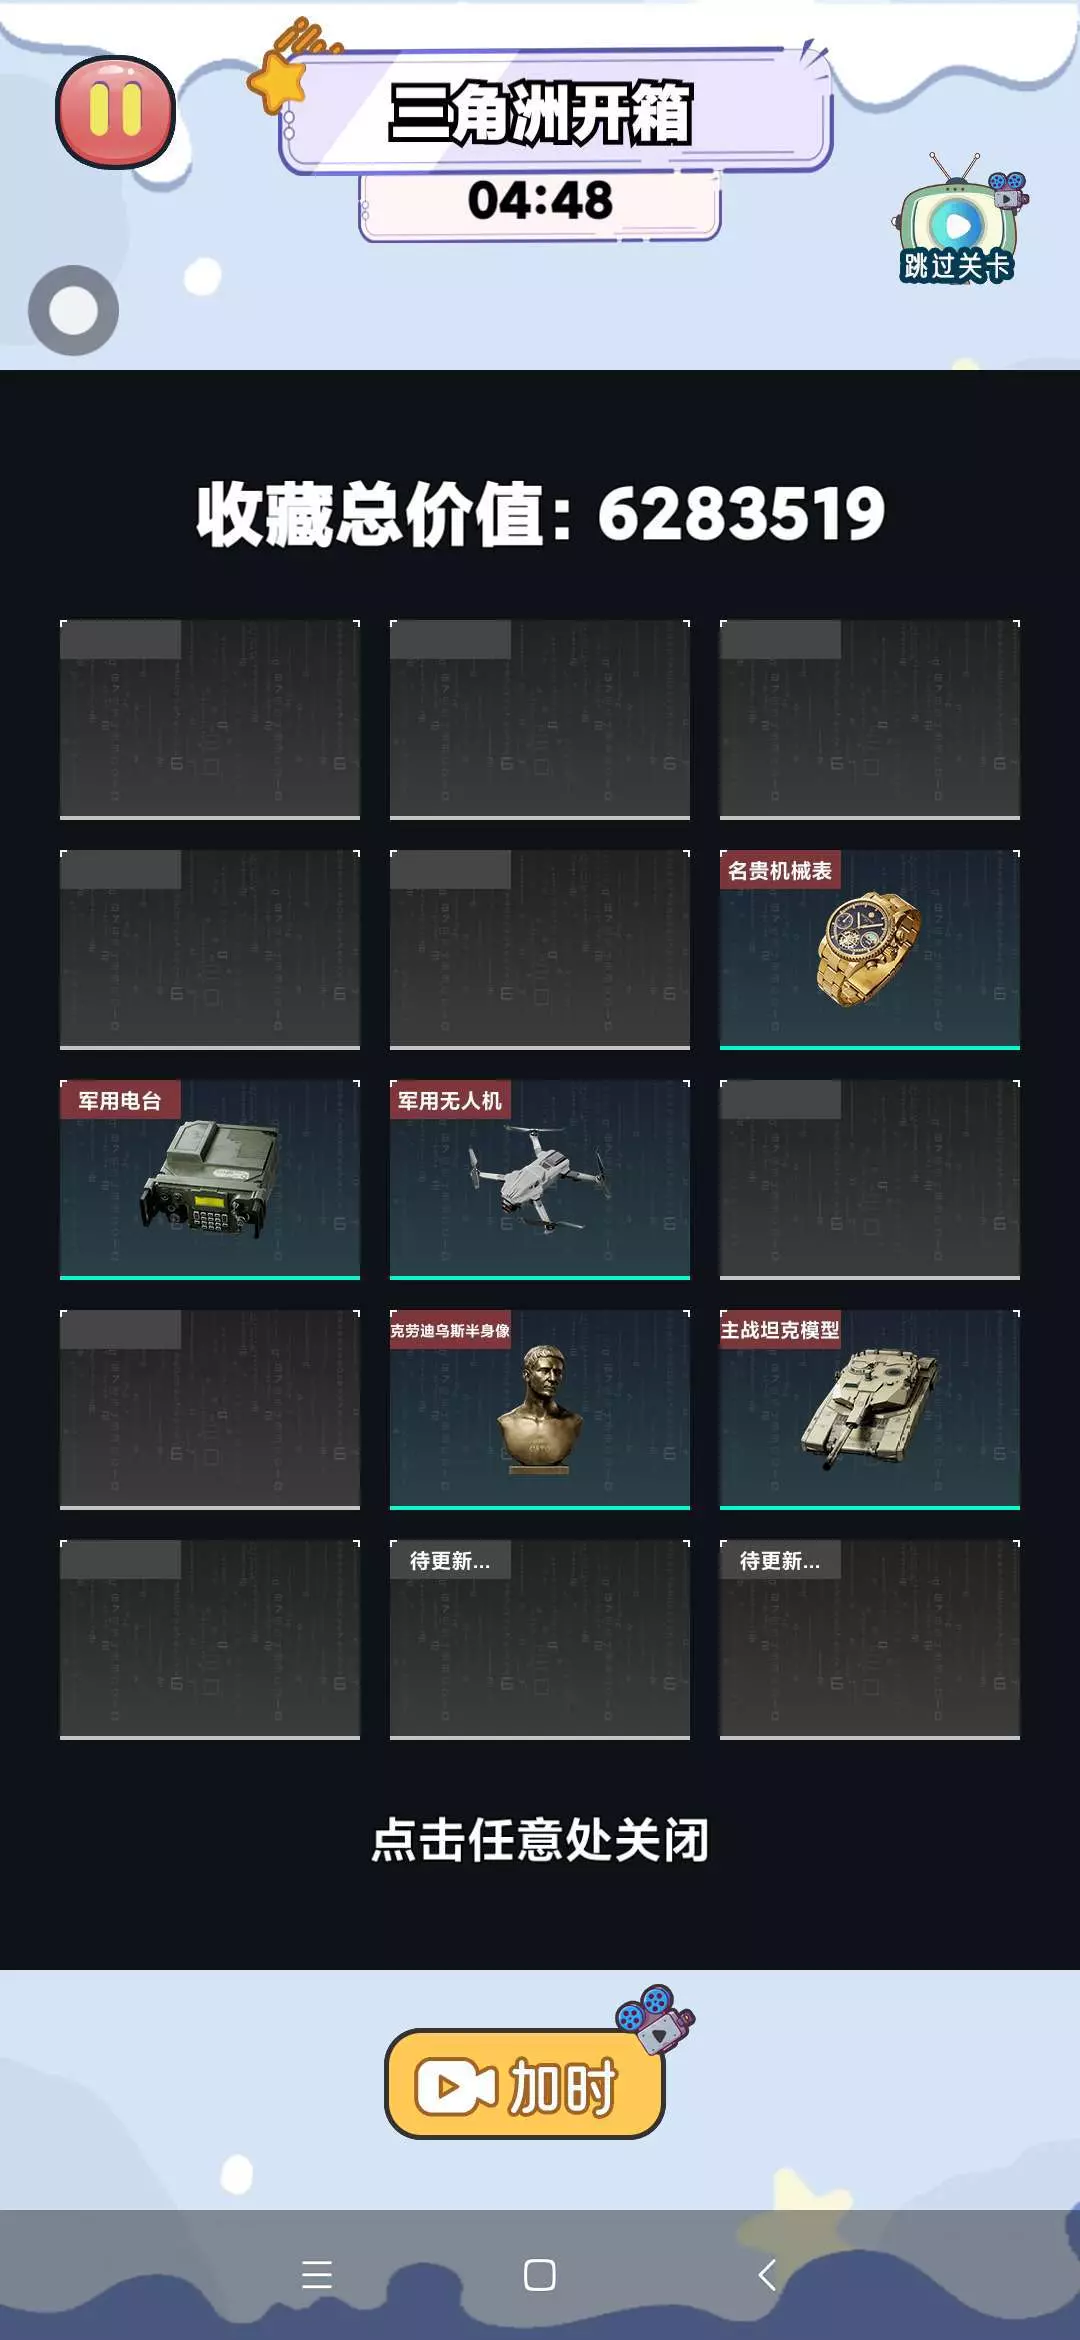
Task: Select the 军用无人机 drone card
Action: tap(540, 1179)
